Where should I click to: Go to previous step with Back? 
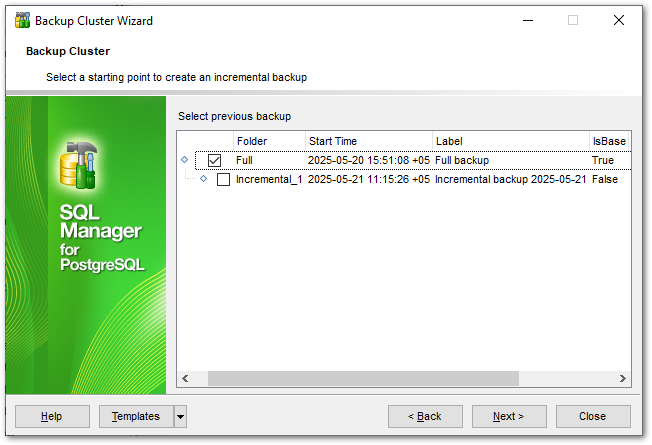pyautogui.click(x=425, y=416)
